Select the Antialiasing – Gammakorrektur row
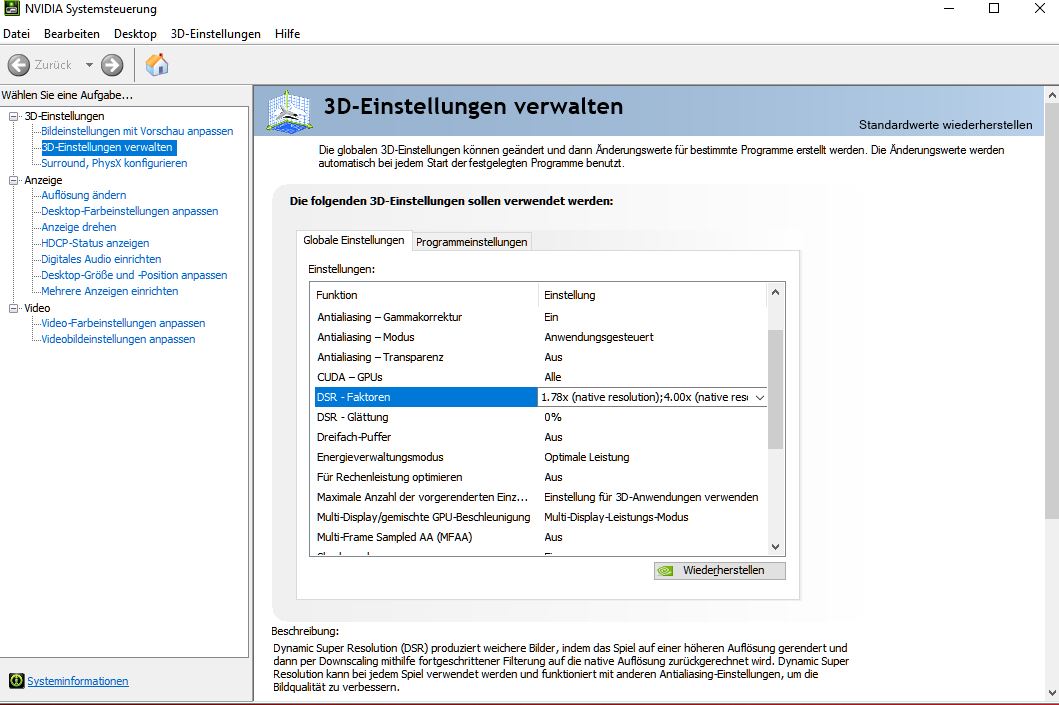 coord(540,317)
